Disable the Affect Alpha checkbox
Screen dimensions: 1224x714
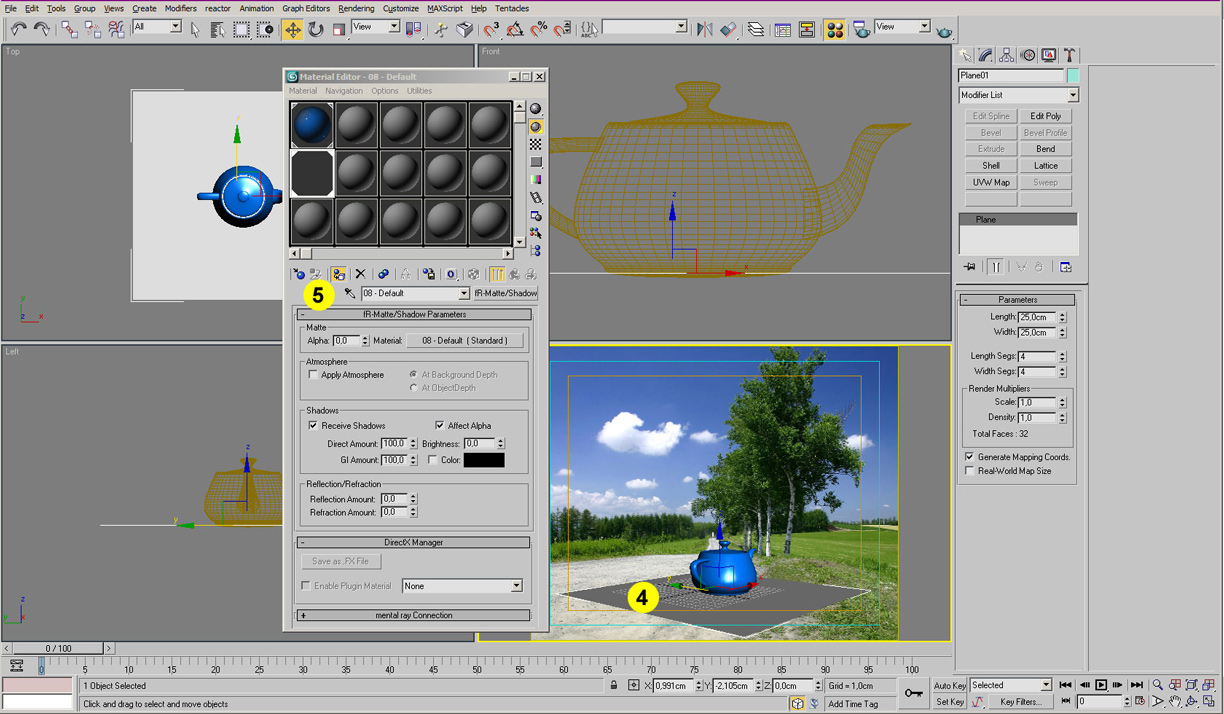[440, 426]
